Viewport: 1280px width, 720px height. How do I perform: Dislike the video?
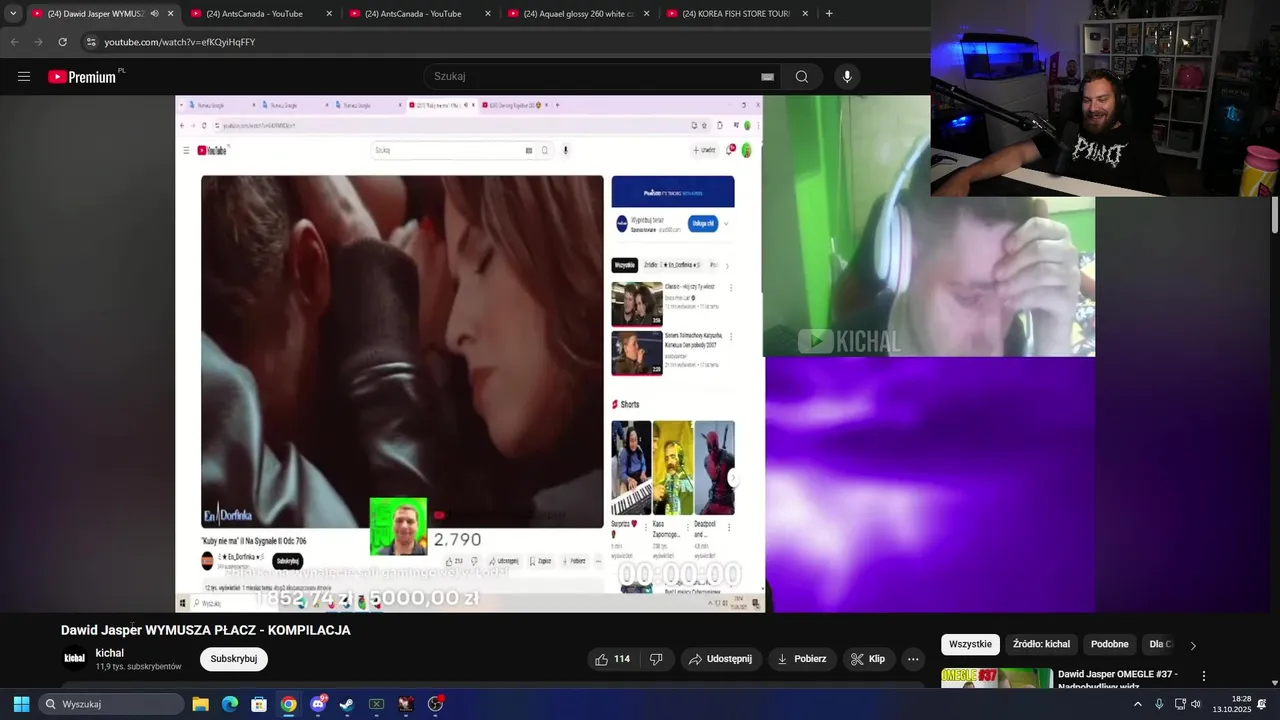click(656, 659)
